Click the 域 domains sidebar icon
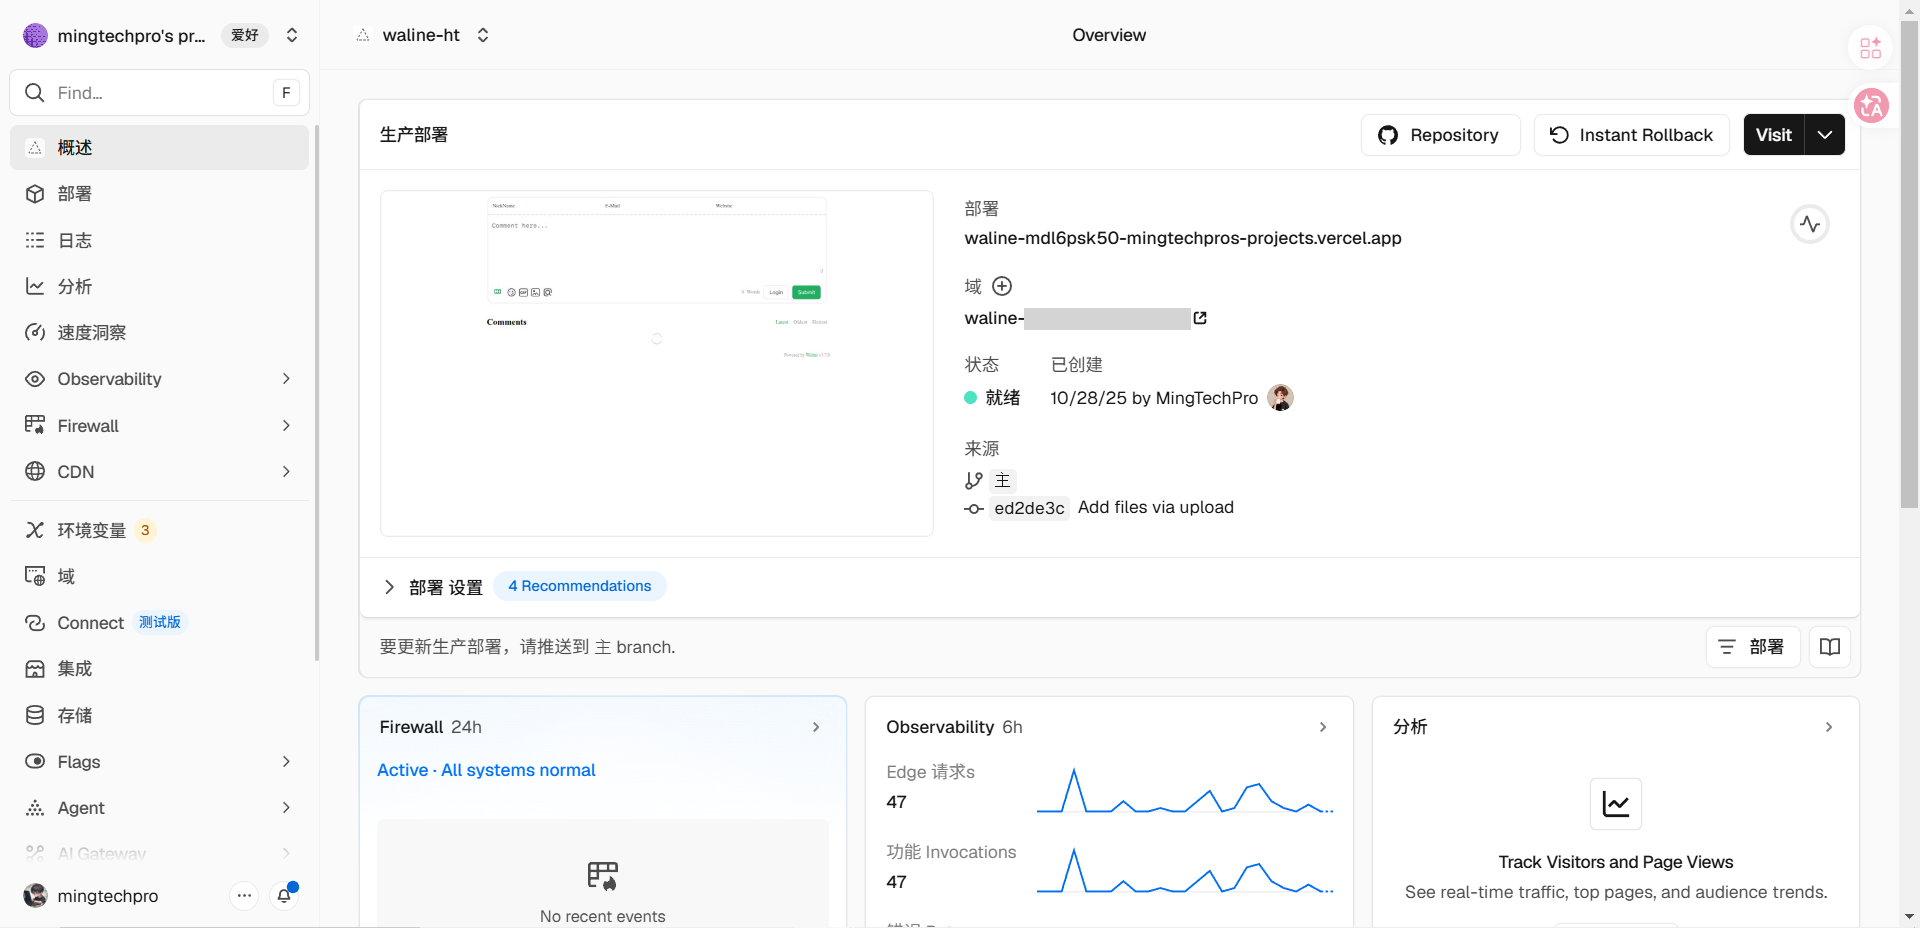 click(x=35, y=576)
